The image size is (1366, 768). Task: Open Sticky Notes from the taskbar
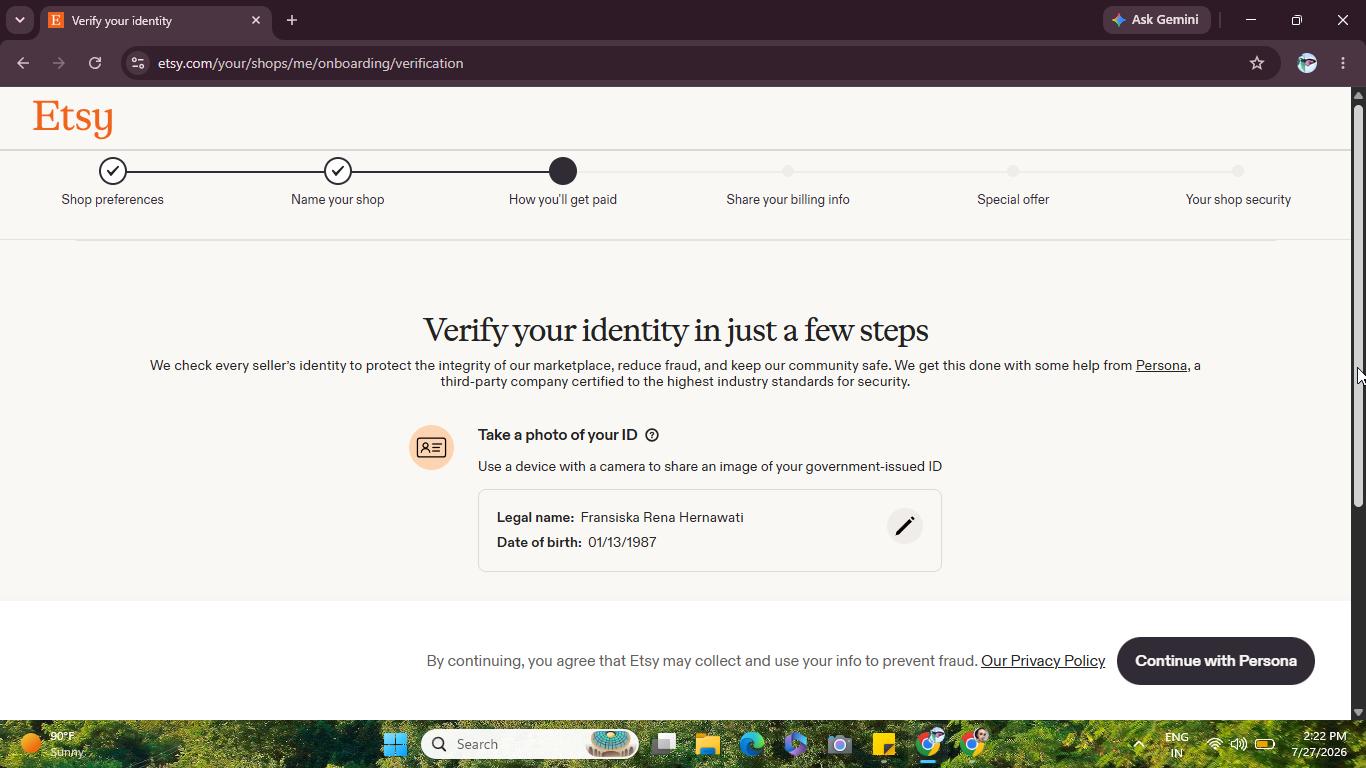point(884,744)
